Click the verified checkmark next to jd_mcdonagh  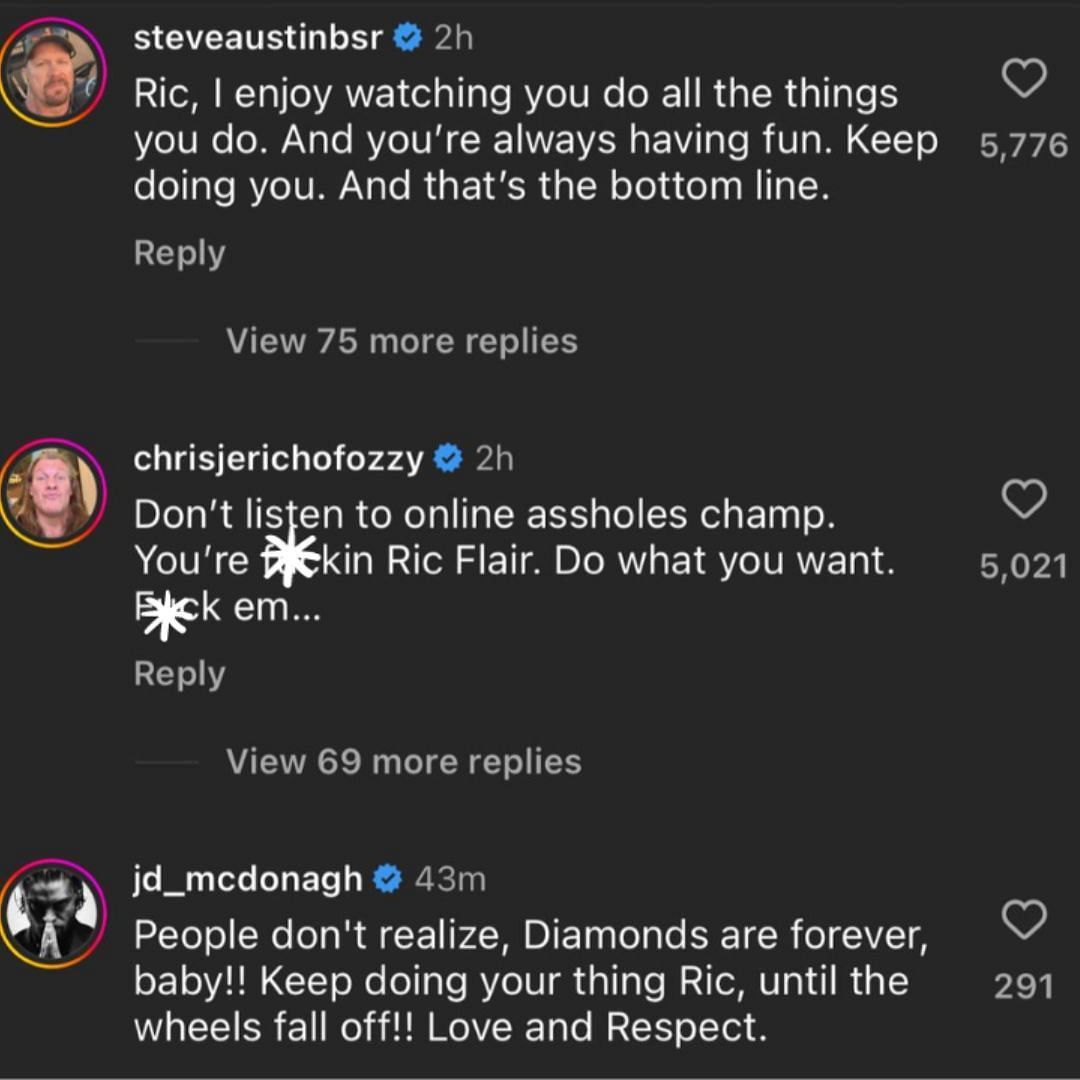click(x=387, y=879)
